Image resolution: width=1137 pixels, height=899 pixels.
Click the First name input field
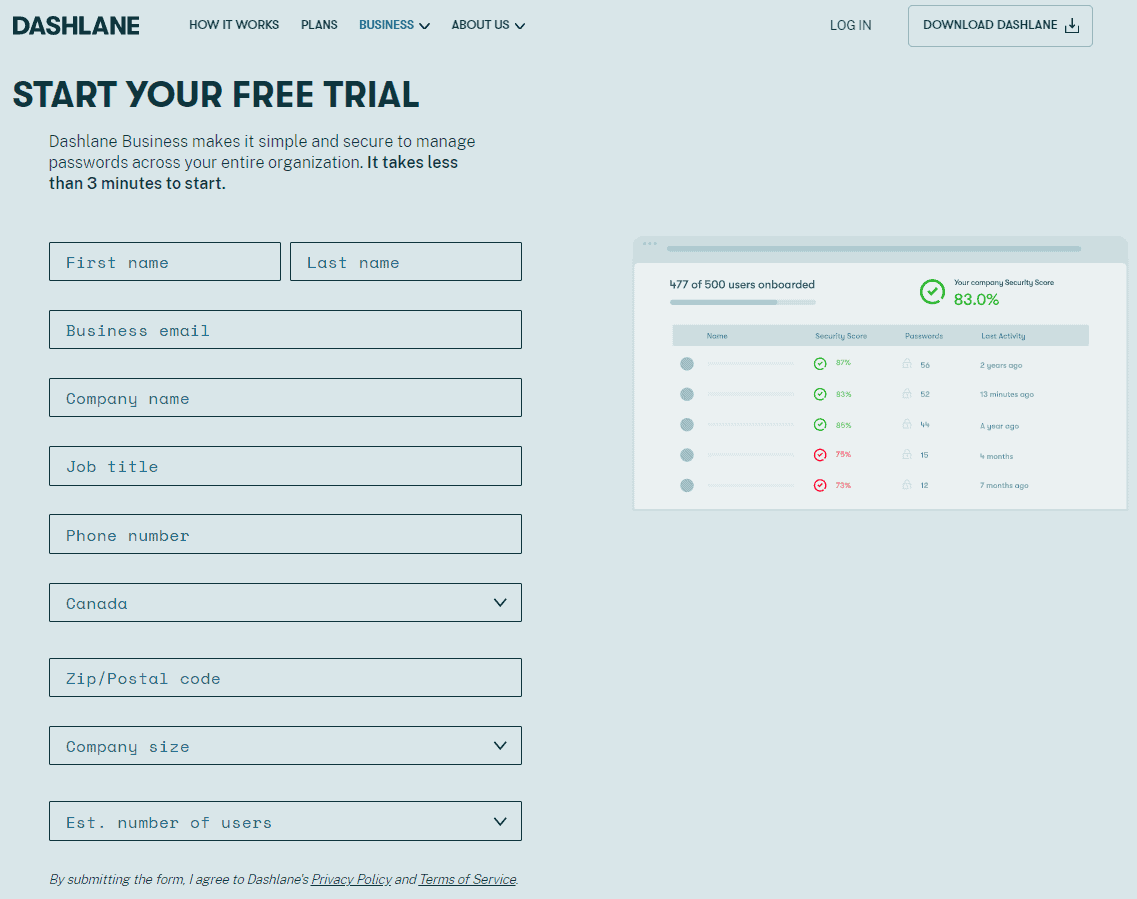click(x=164, y=261)
